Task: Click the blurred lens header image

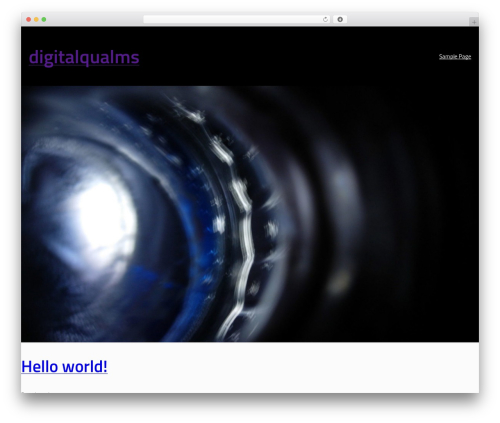Action: click(x=250, y=214)
